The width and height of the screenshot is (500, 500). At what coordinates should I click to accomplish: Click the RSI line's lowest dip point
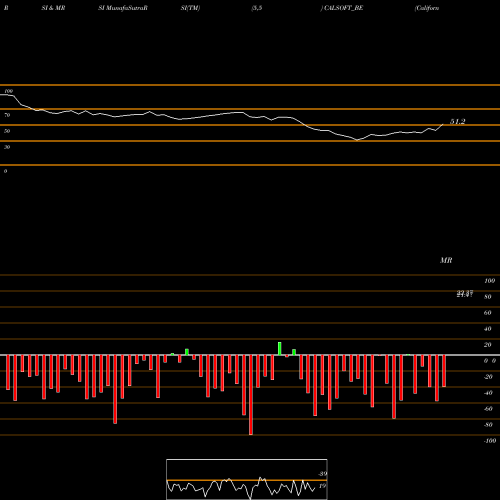pyautogui.click(x=357, y=140)
